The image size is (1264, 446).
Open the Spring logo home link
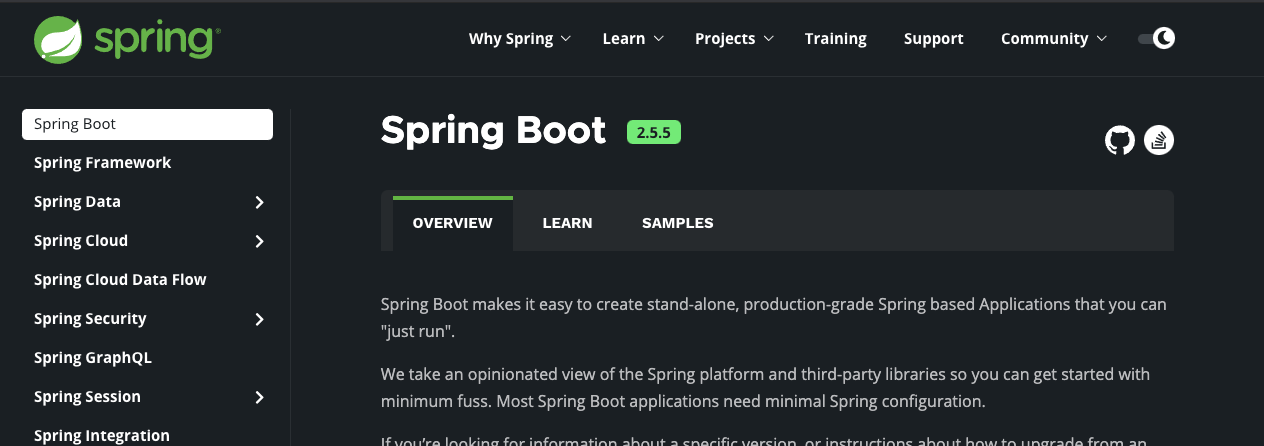(x=127, y=40)
